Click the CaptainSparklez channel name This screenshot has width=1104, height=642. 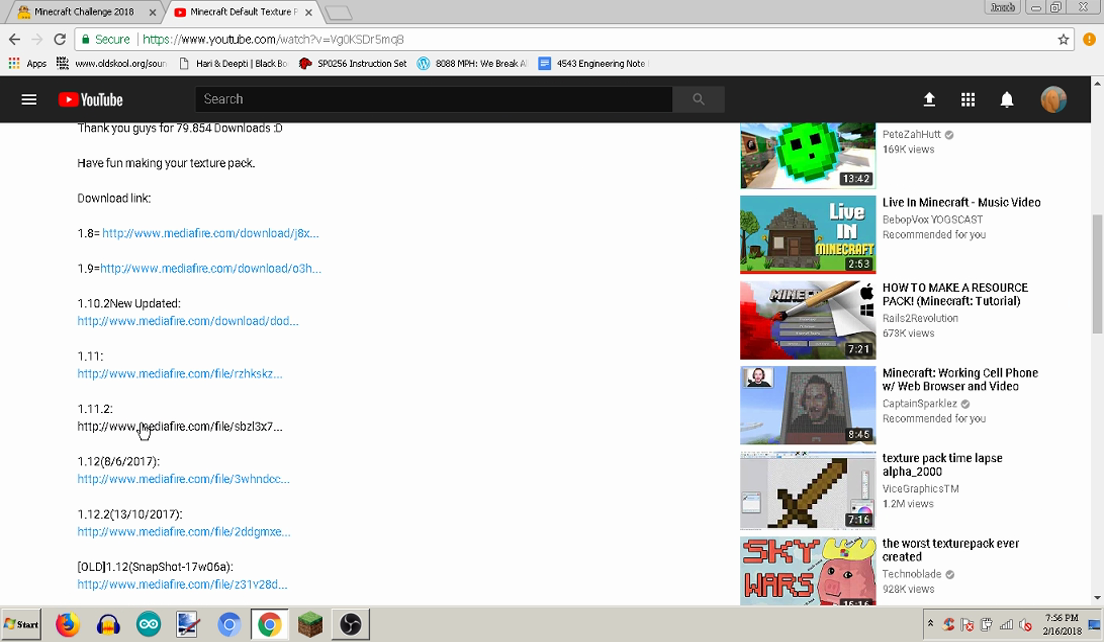(x=920, y=403)
